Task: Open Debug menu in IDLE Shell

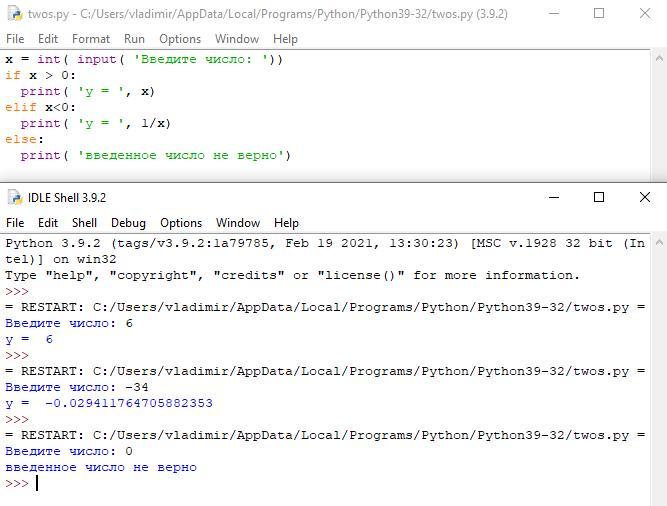Action: tap(128, 223)
